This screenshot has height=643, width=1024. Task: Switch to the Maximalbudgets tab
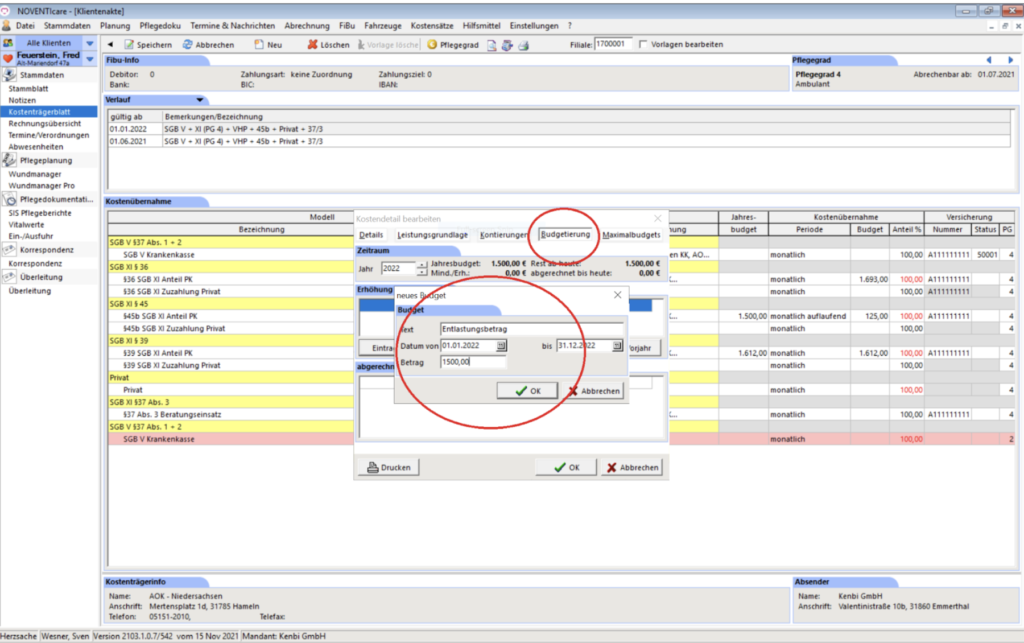point(631,235)
